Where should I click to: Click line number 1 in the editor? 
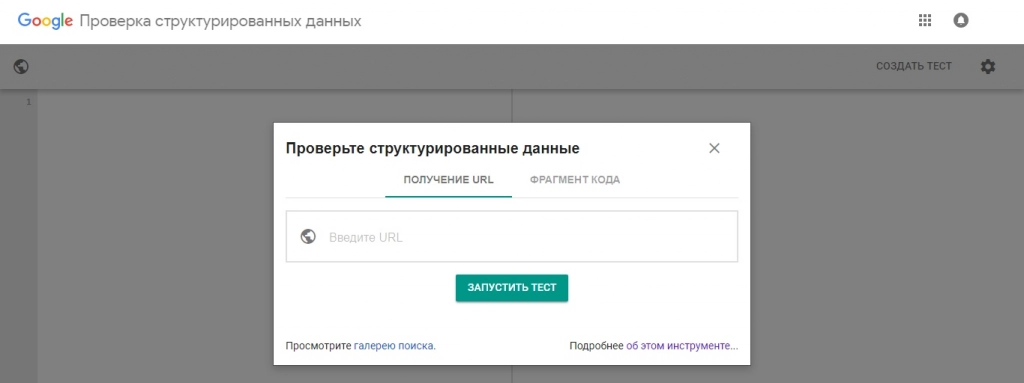tap(28, 103)
